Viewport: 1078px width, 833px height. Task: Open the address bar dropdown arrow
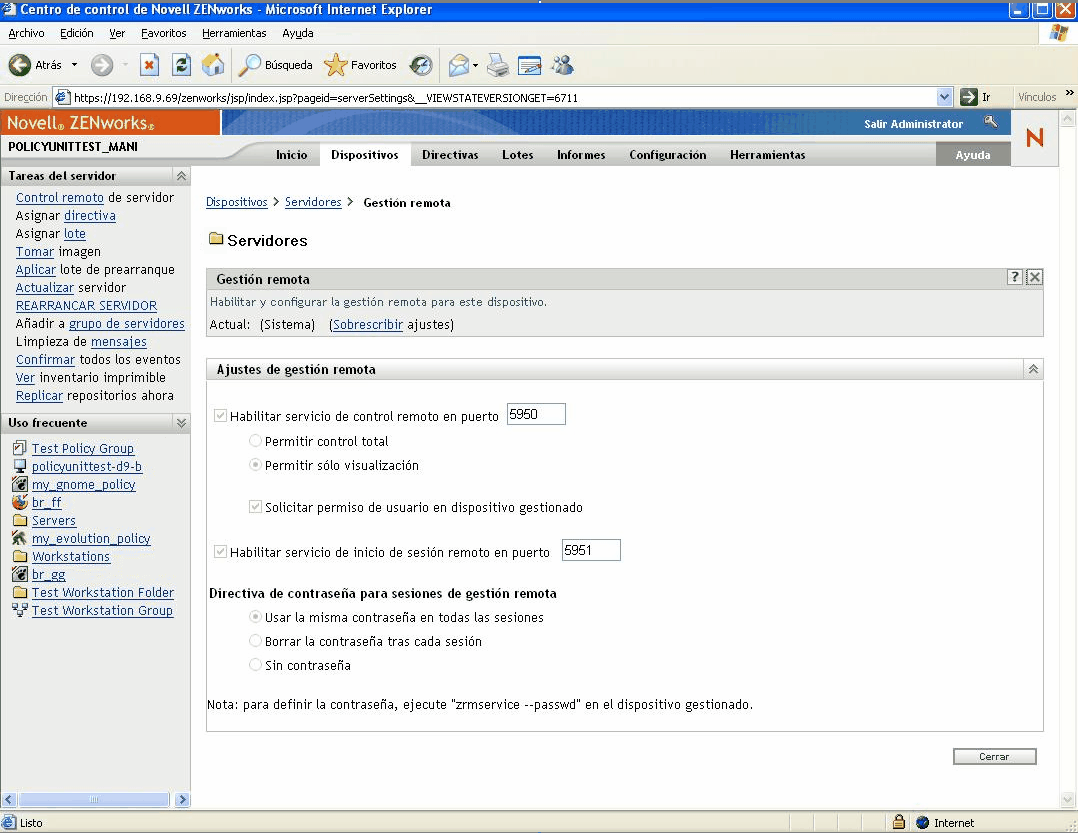945,97
